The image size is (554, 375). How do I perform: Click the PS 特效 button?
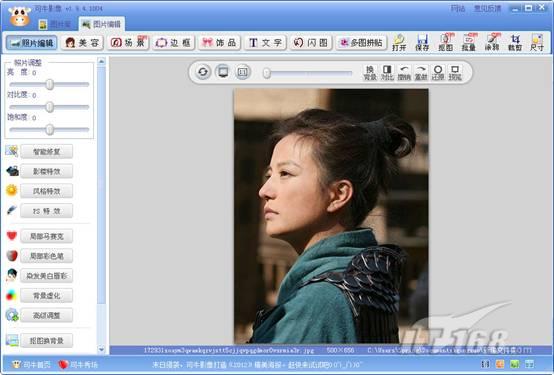pyautogui.click(x=47, y=211)
